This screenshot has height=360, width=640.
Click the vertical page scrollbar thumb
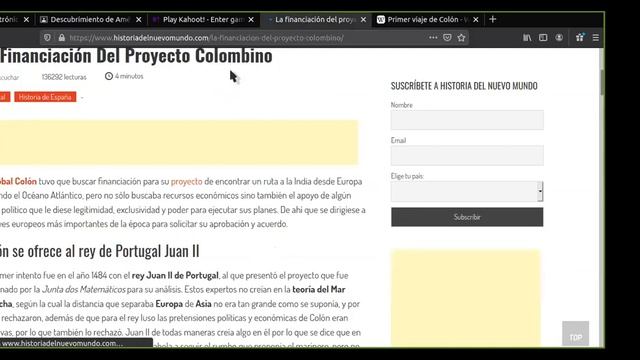[602, 82]
